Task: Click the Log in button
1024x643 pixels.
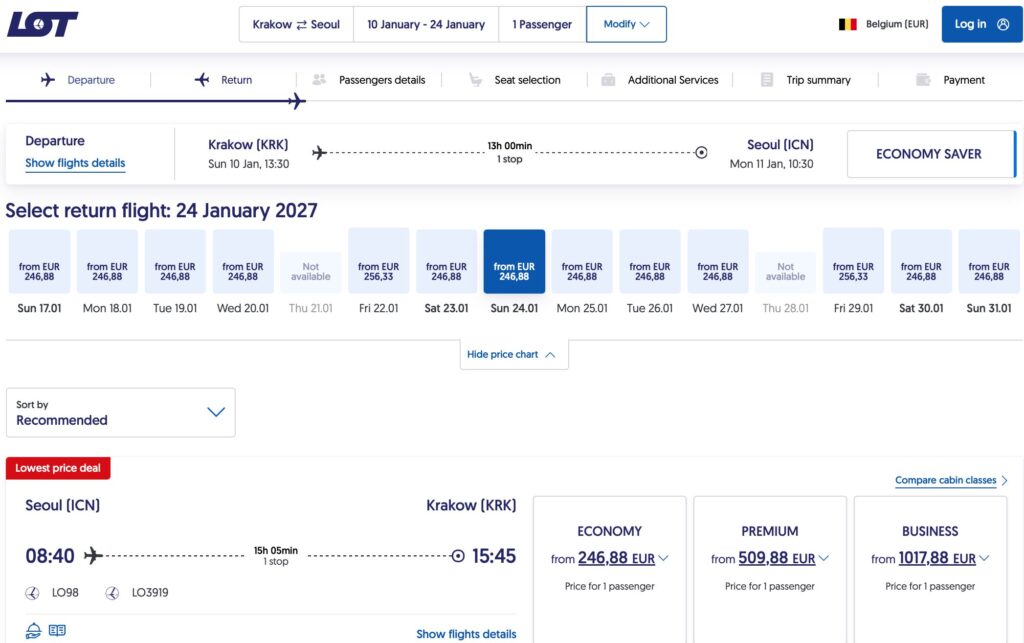Action: pyautogui.click(x=982, y=24)
